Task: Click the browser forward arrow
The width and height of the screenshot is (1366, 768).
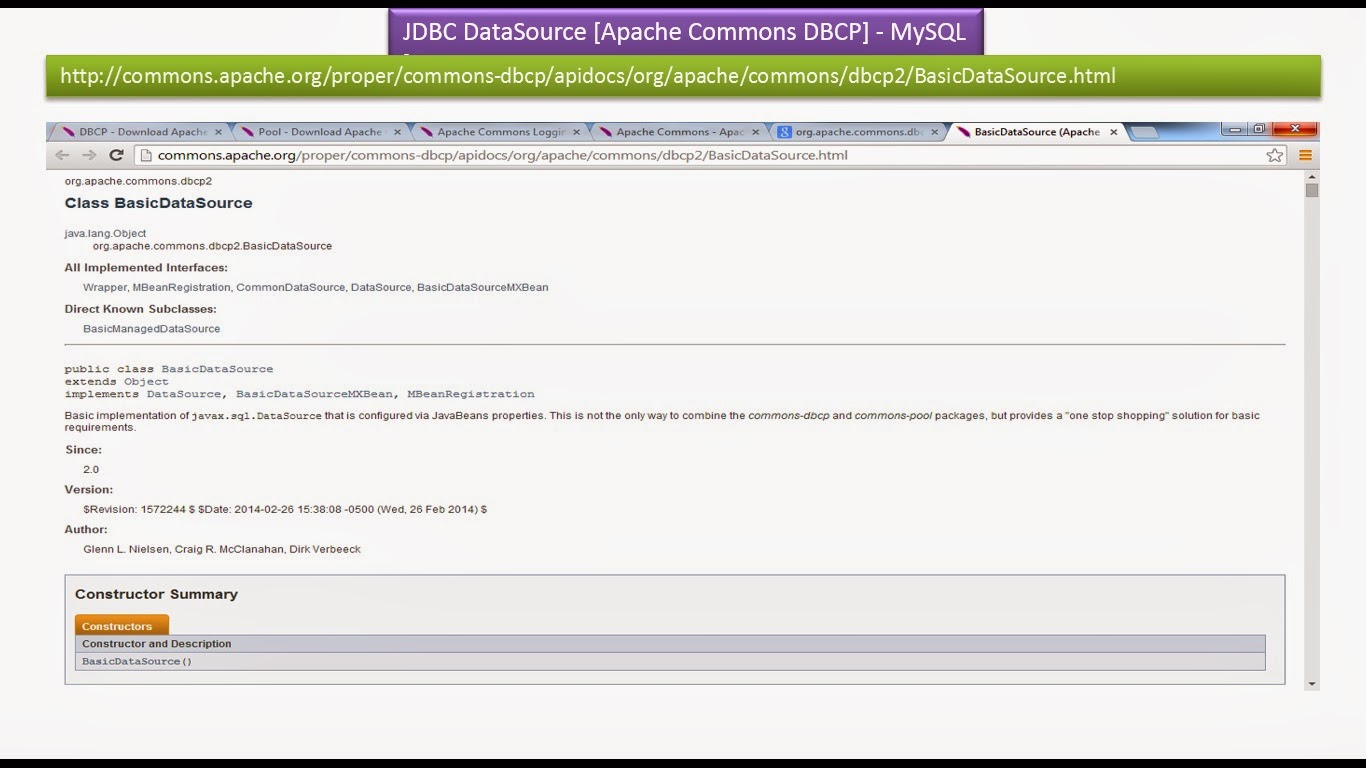Action: 89,155
